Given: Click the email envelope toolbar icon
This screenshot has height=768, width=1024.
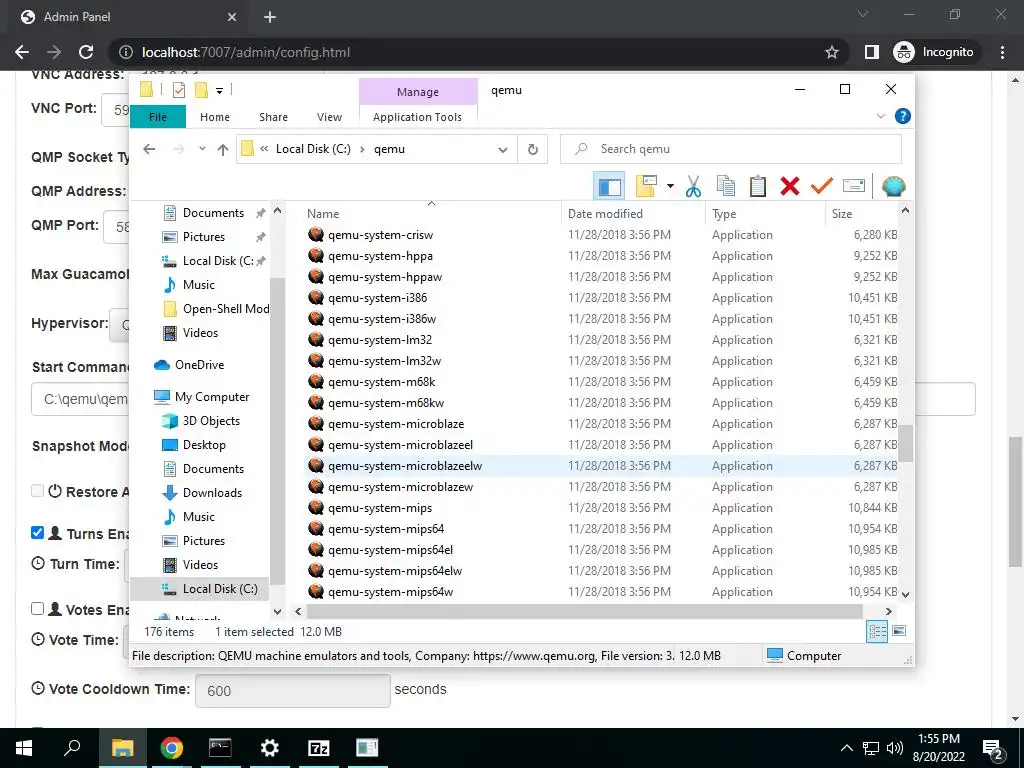Looking at the screenshot, I should coord(854,187).
